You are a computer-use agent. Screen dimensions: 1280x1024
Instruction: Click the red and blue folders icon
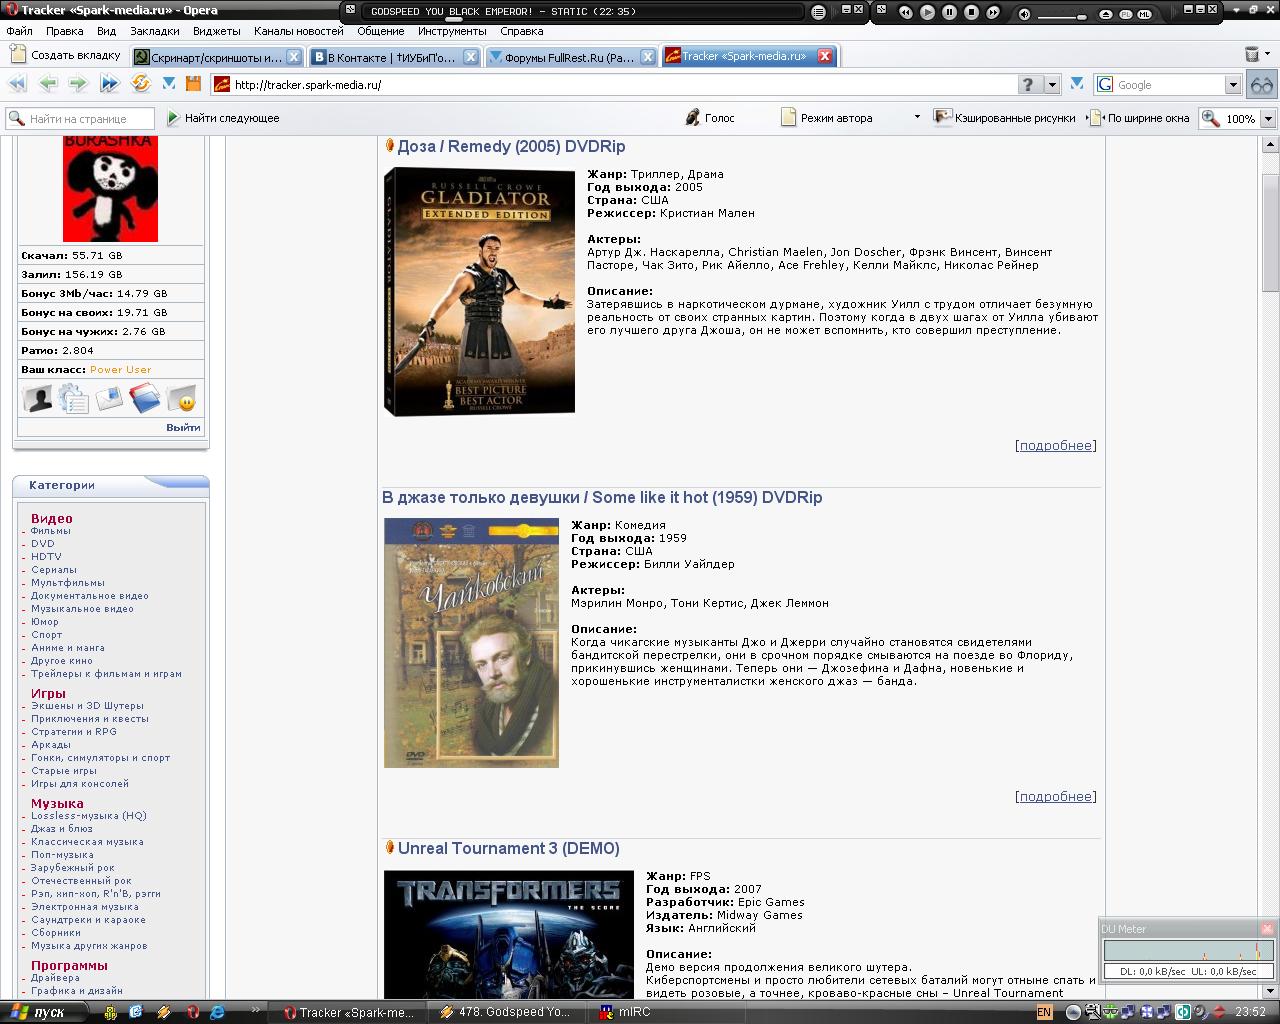(x=145, y=399)
